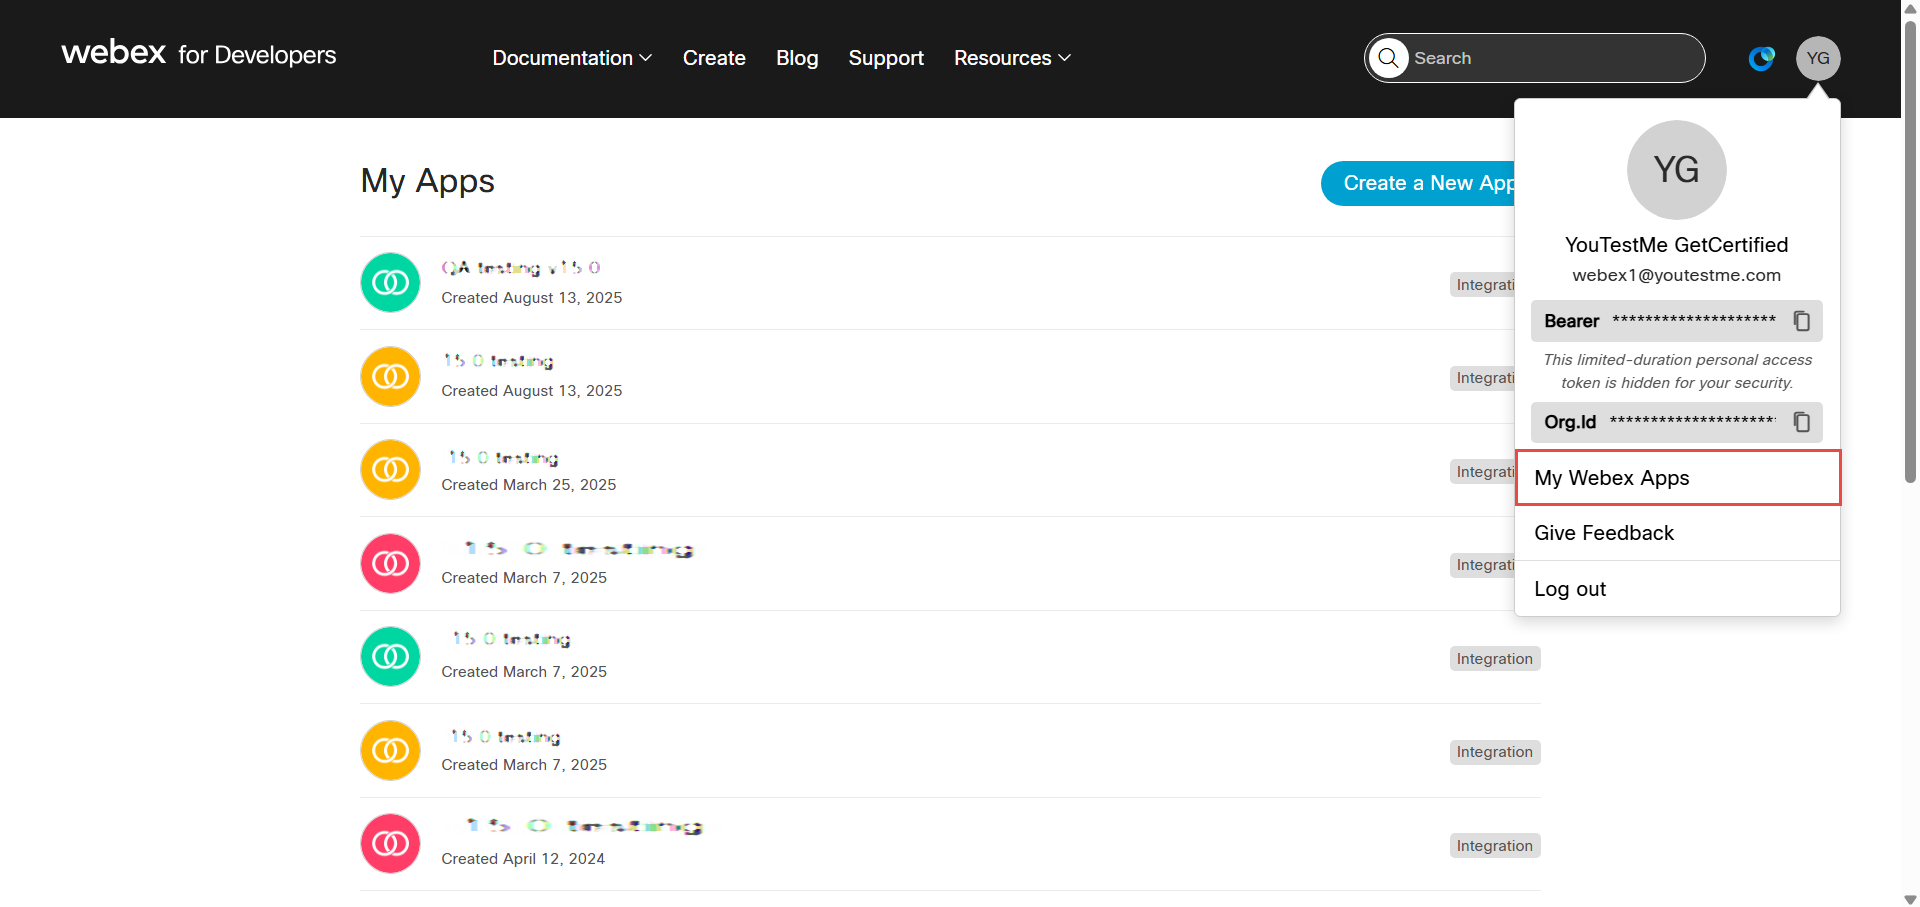Go to the Create page
This screenshot has height=907, width=1920.
coord(714,58)
